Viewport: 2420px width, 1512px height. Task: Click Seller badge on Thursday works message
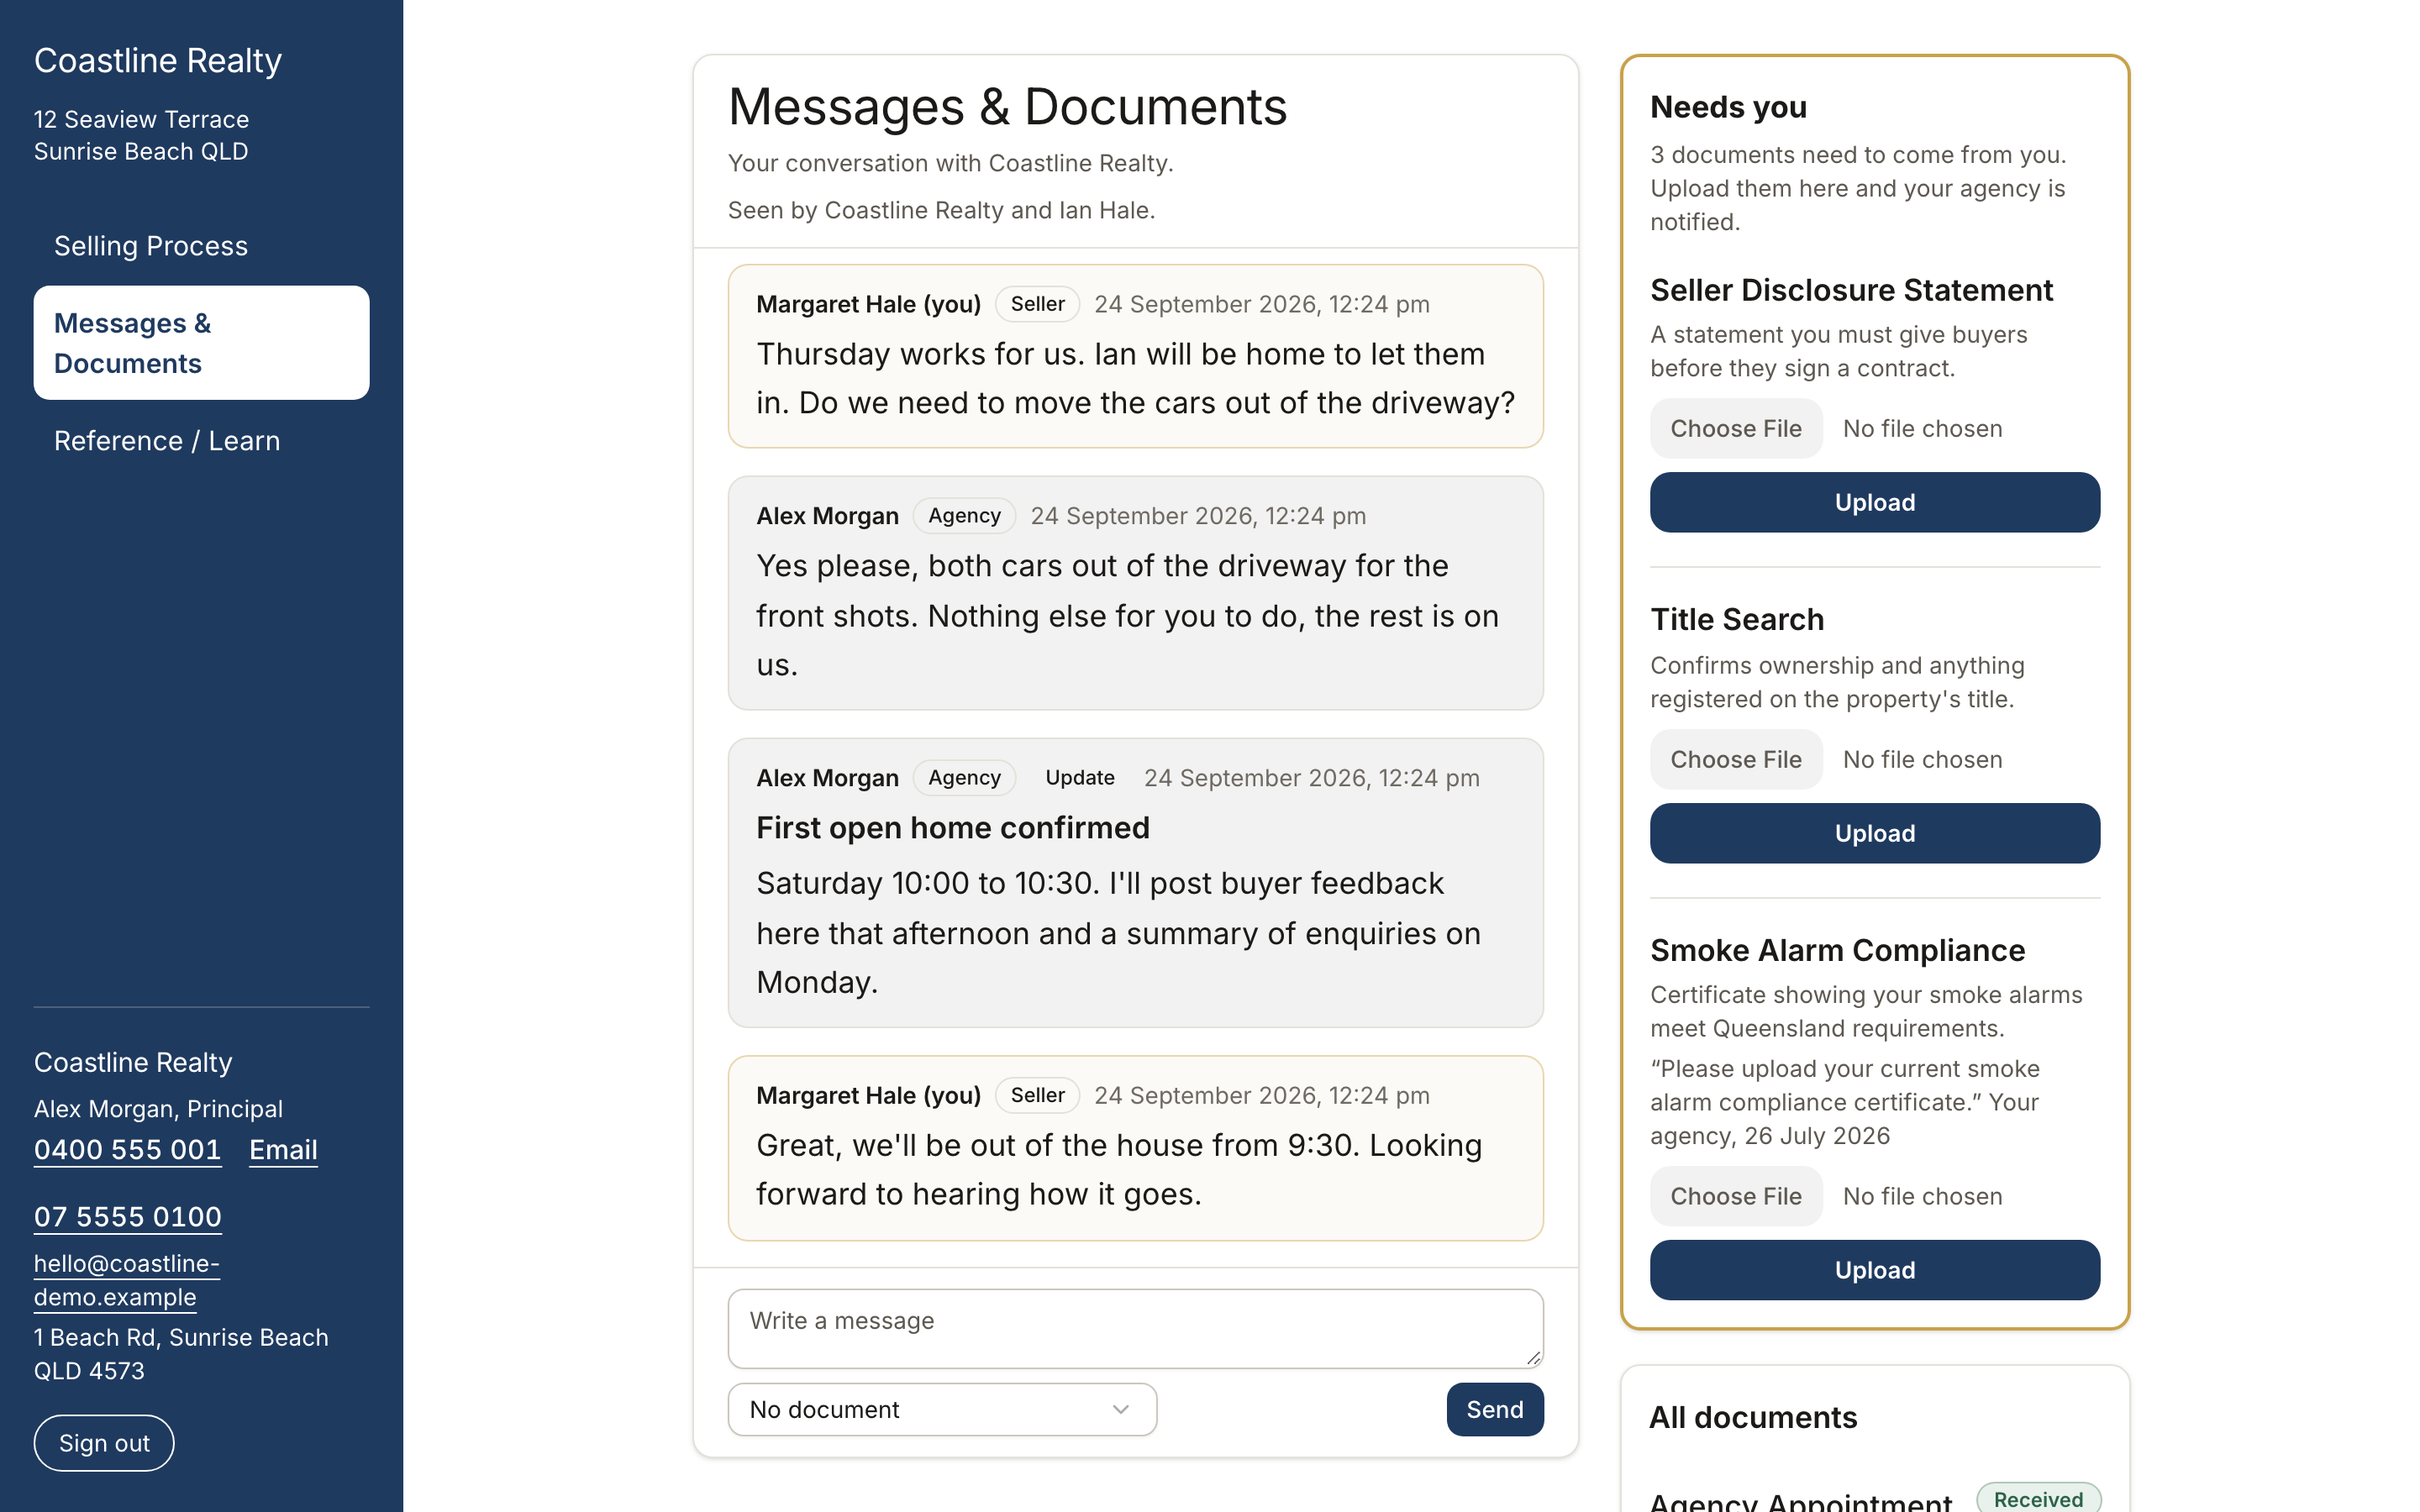click(x=1037, y=303)
